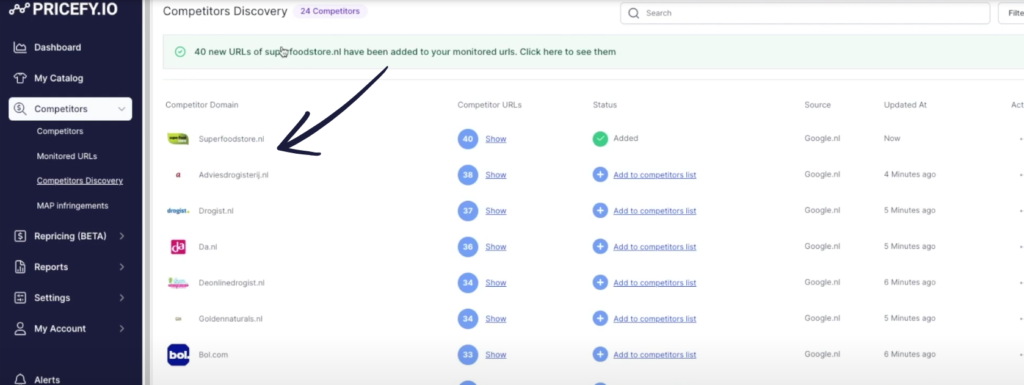The height and width of the screenshot is (385, 1024).
Task: Click the Da.nl pink logo
Action: tap(178, 247)
